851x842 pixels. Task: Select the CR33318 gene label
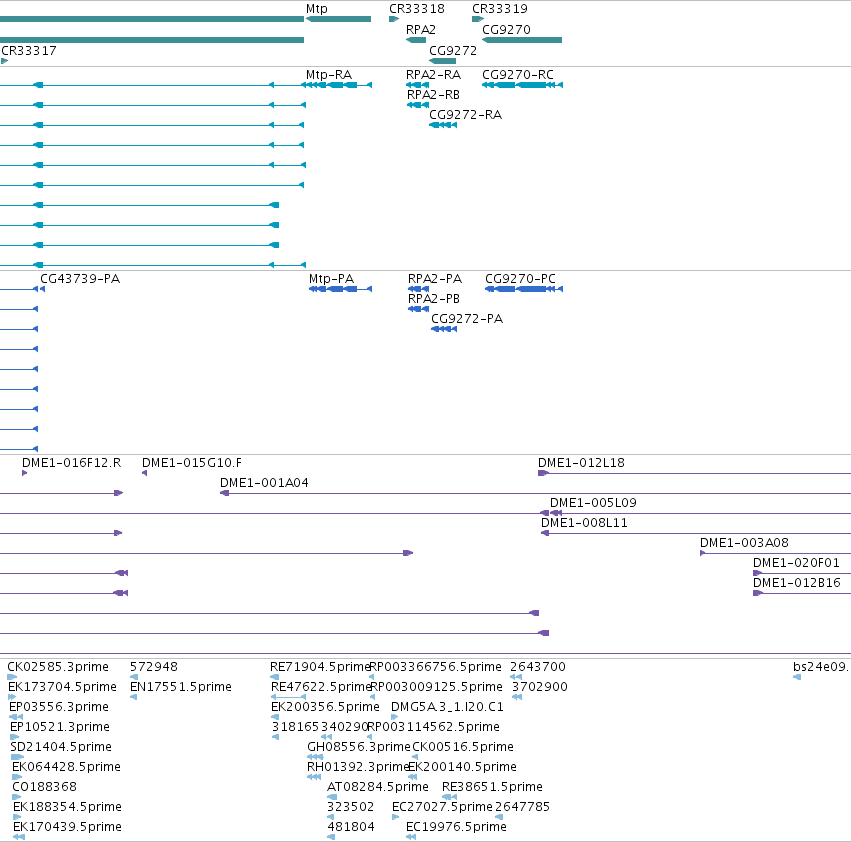coord(417,9)
